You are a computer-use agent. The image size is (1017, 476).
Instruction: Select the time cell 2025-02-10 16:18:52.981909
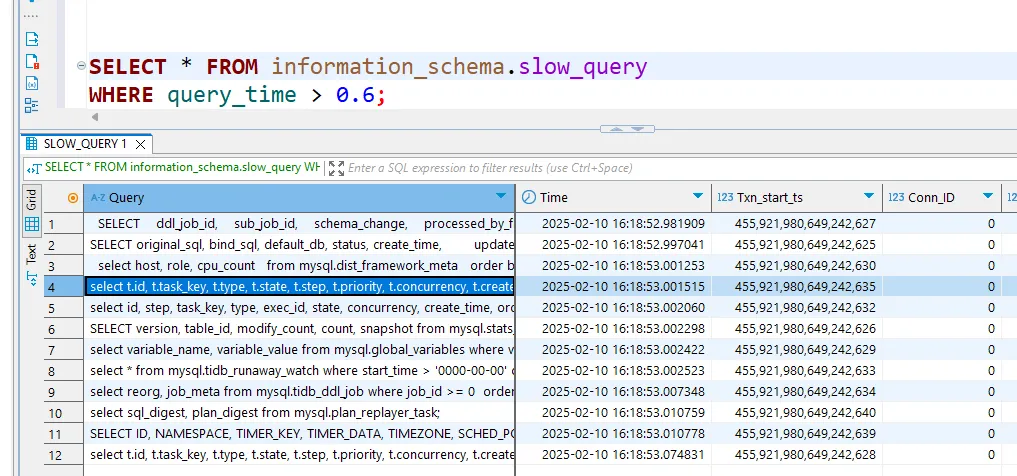coord(614,224)
